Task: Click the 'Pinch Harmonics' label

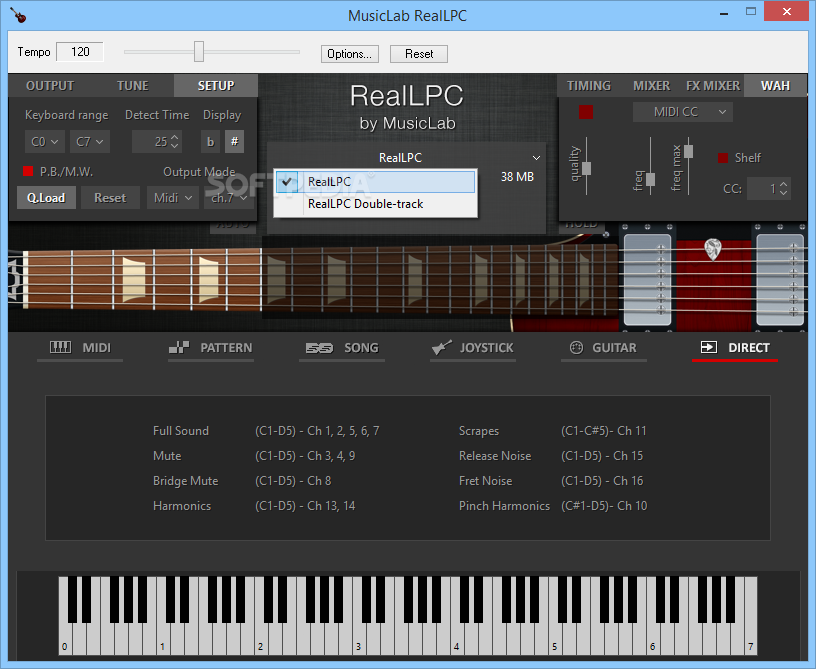Action: (504, 506)
